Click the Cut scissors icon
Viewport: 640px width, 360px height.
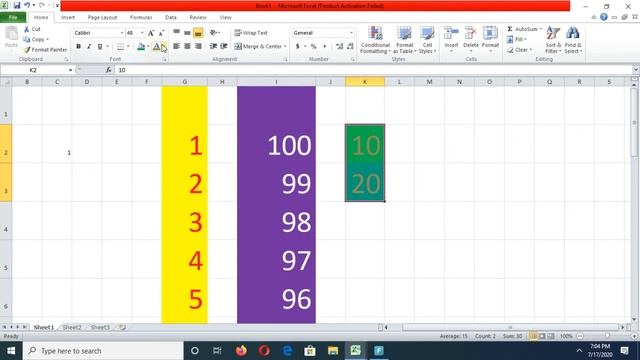point(27,29)
